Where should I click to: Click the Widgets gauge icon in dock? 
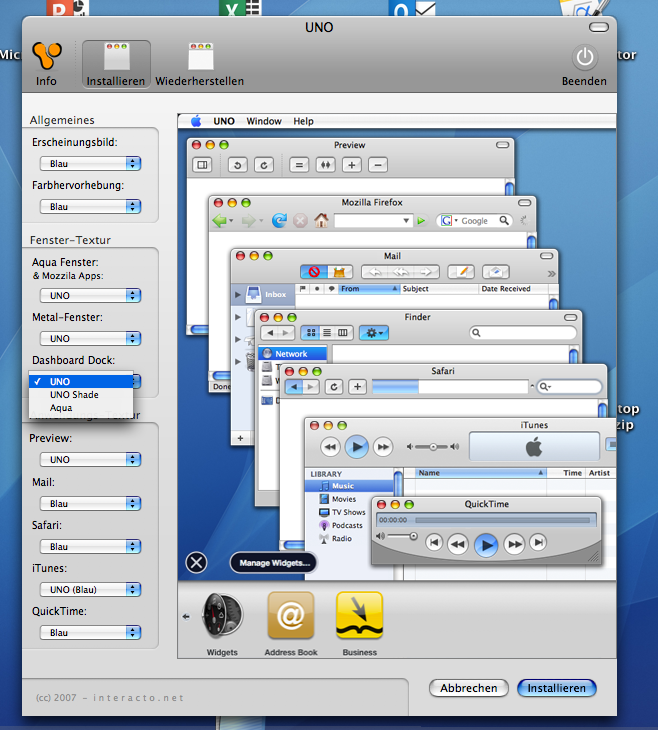(223, 615)
